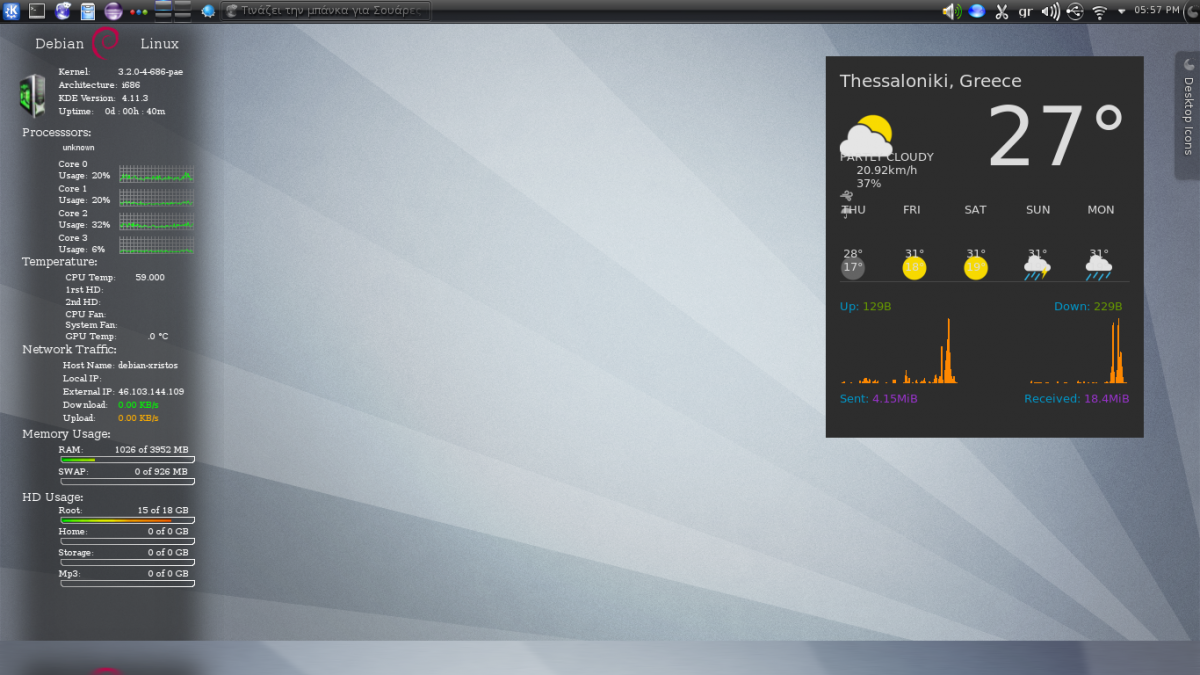Click the FRI sunny forecast icon
This screenshot has width=1200, height=675.
[914, 268]
